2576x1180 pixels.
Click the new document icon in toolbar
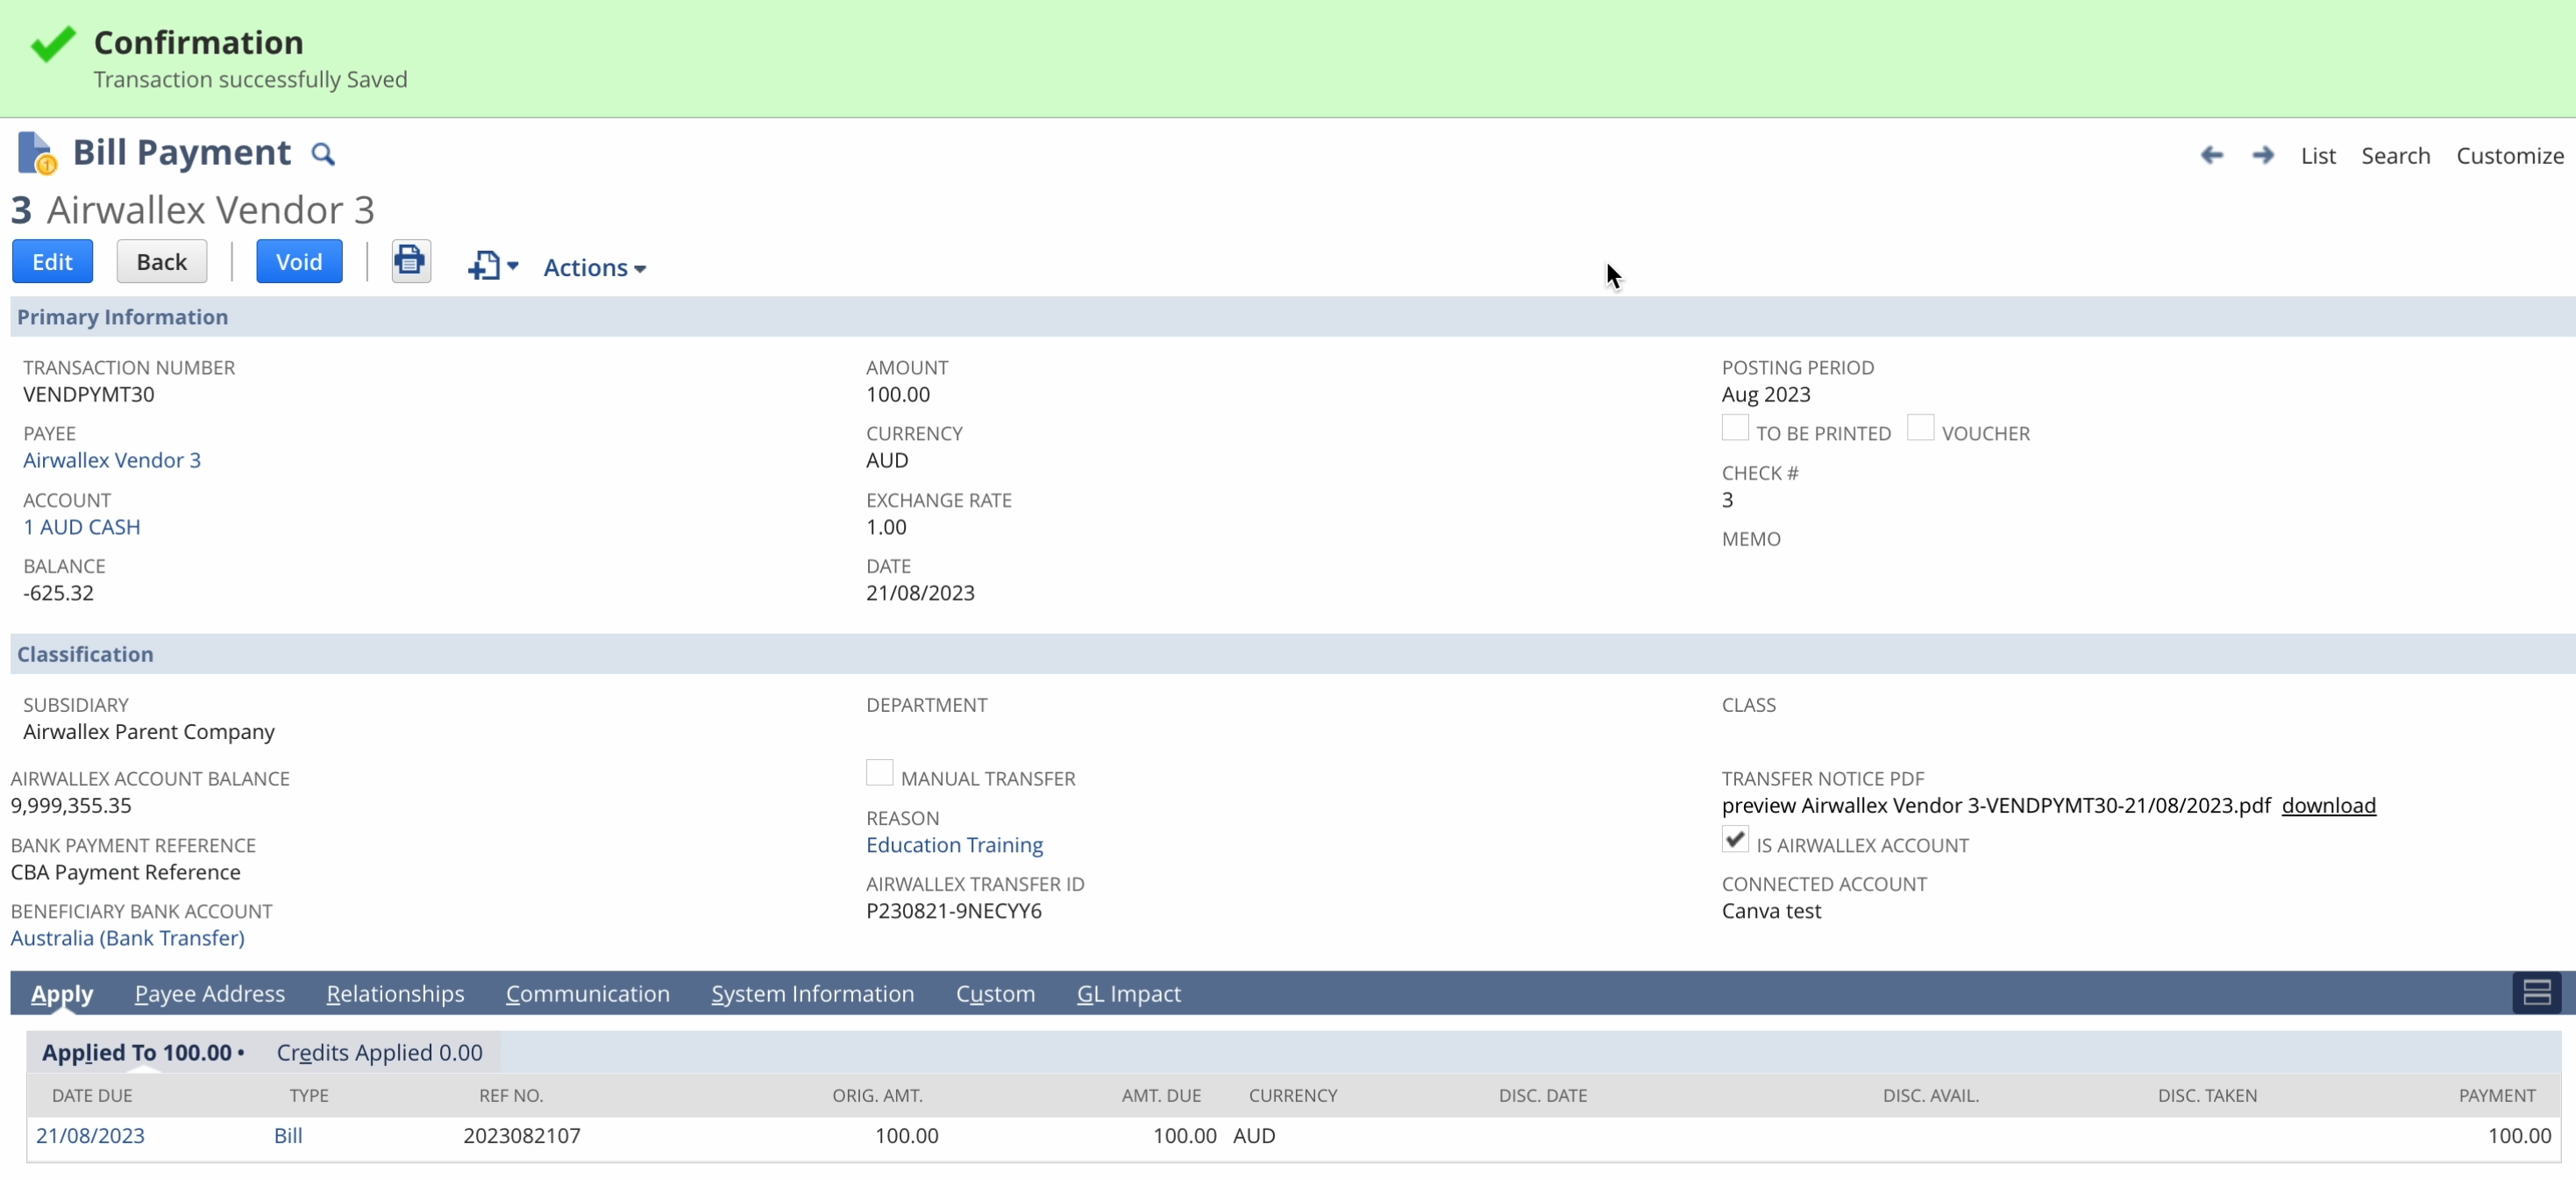coord(484,266)
